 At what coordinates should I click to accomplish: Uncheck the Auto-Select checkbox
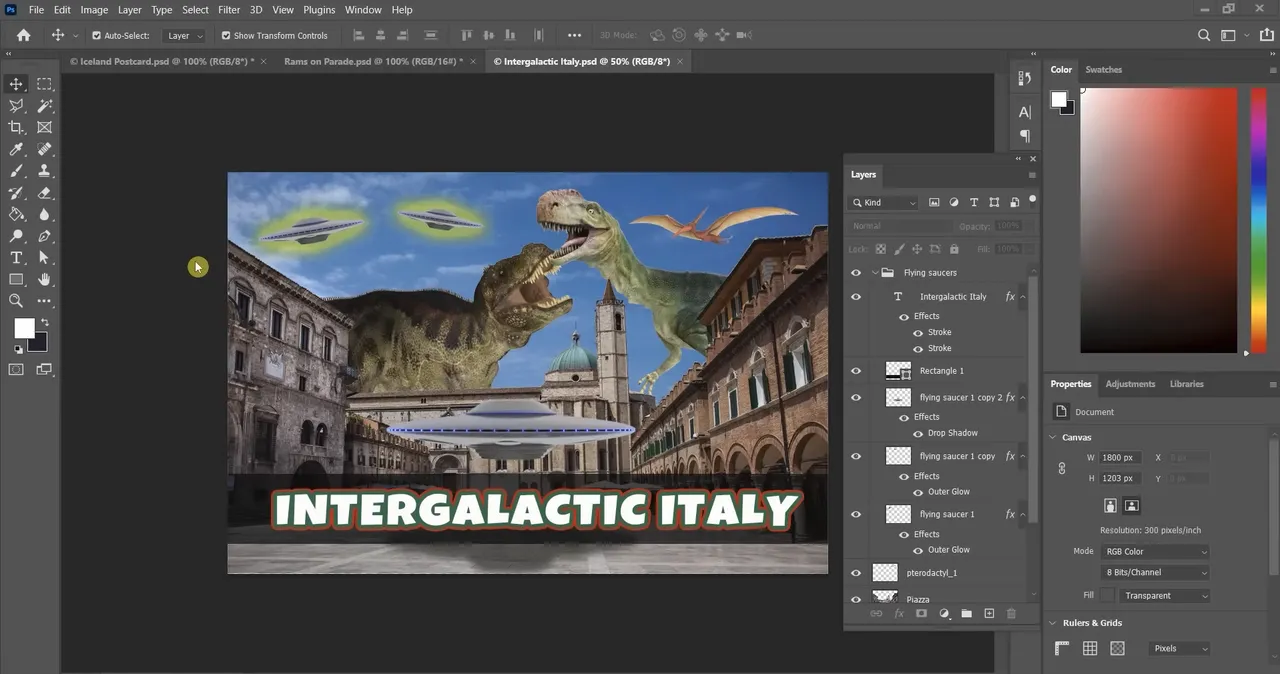coord(97,35)
